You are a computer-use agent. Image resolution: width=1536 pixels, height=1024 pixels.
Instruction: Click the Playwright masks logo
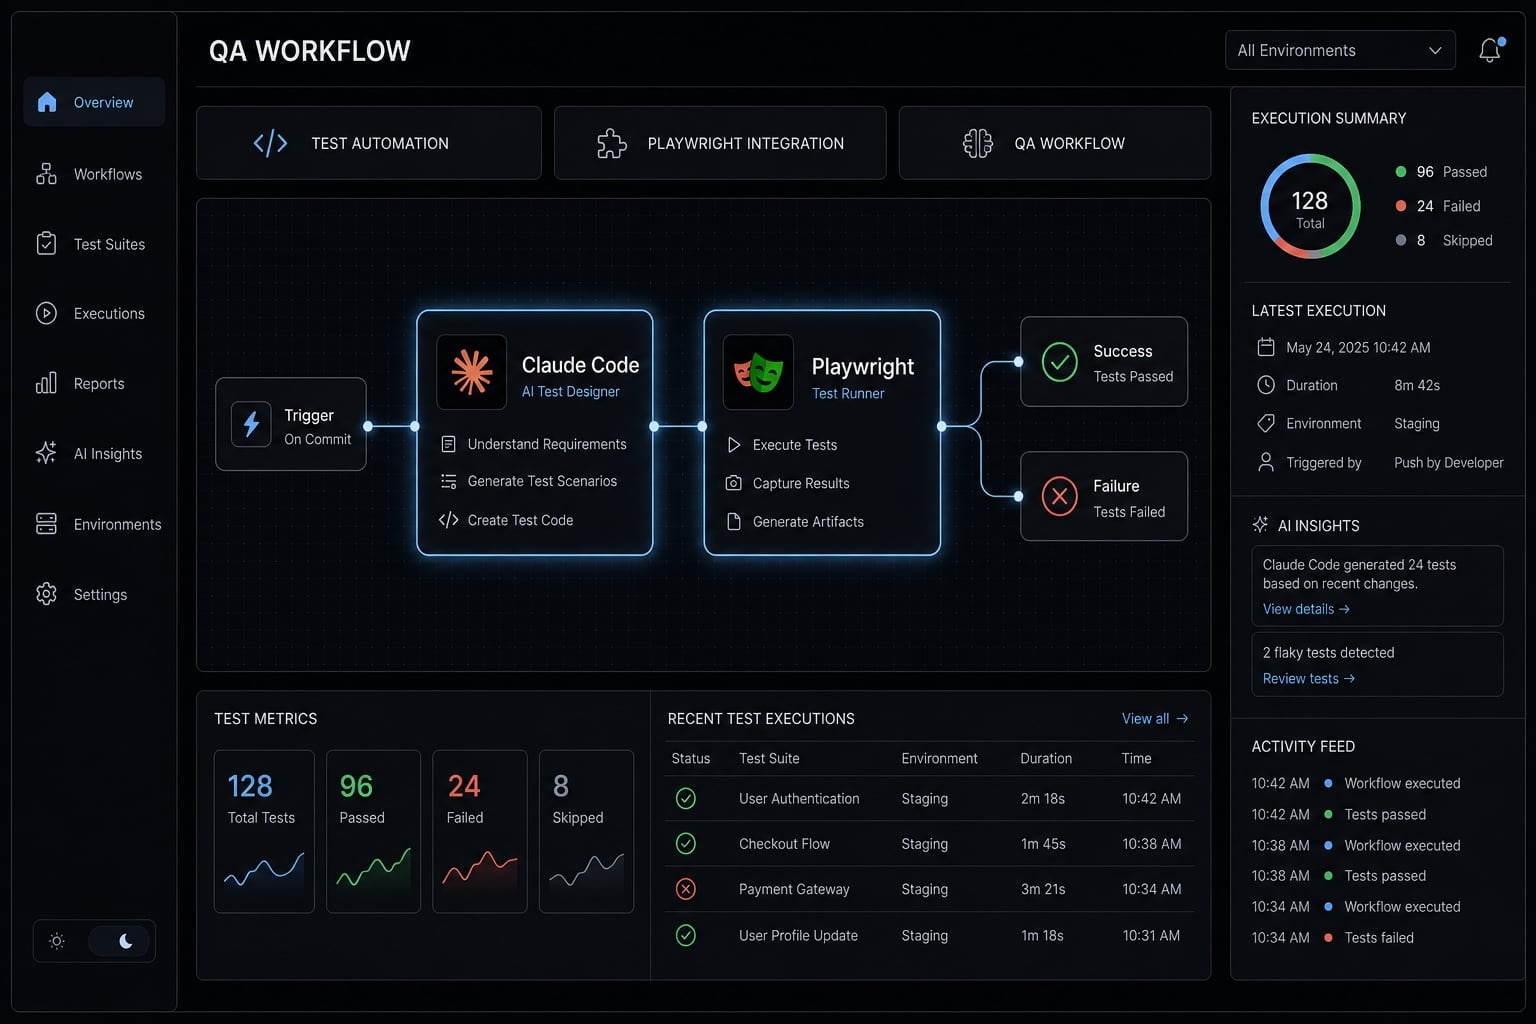(x=758, y=372)
